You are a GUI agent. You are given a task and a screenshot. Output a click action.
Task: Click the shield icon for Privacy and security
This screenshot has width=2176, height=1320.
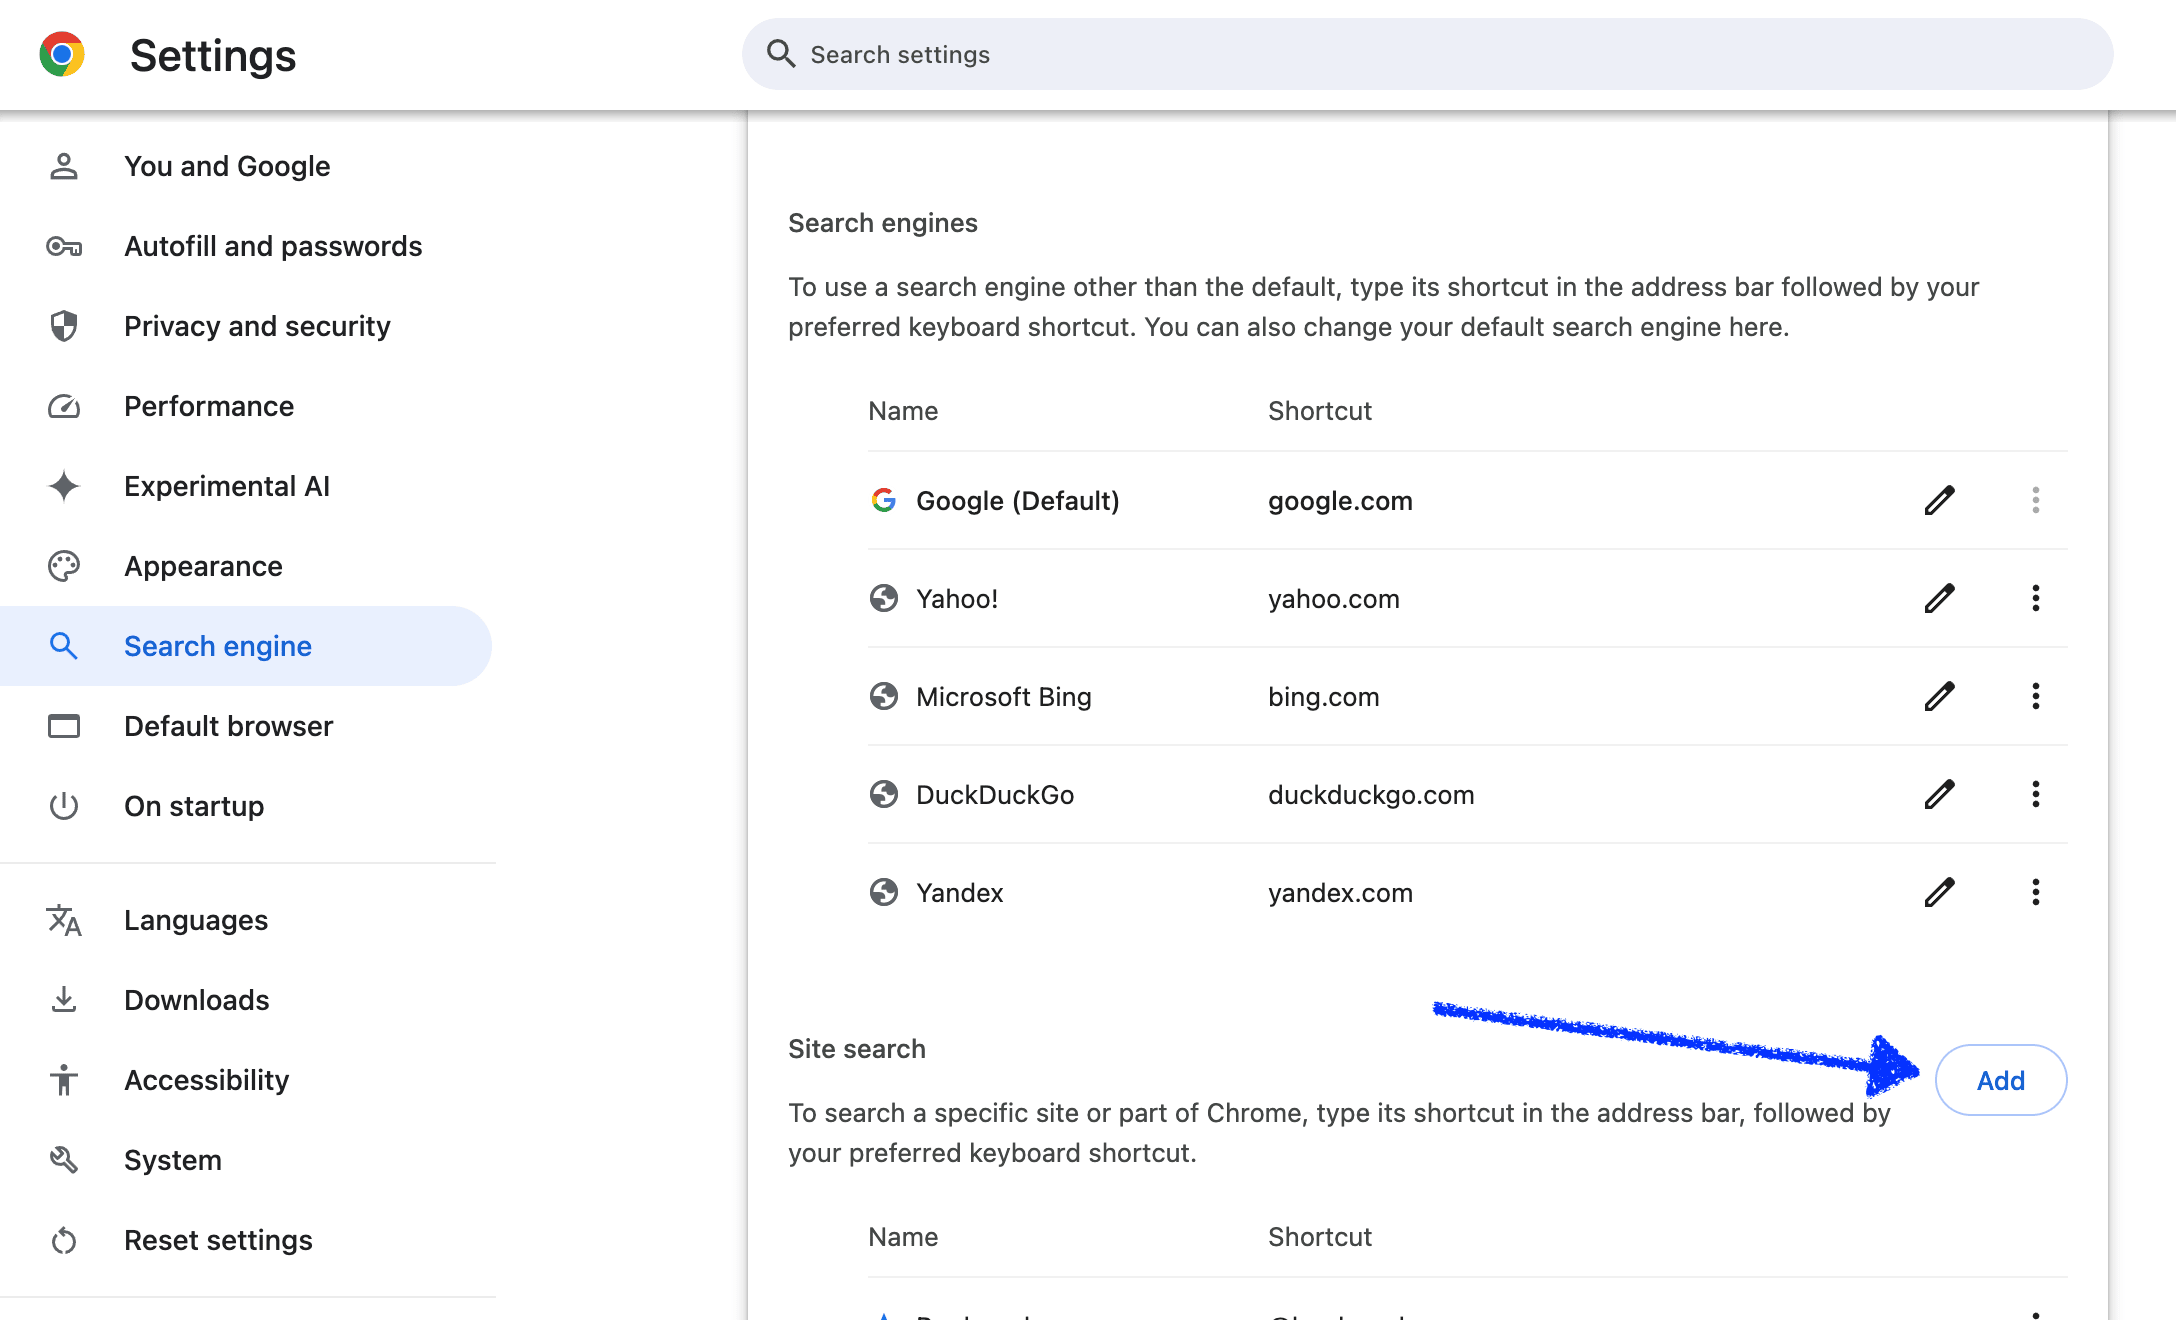tap(64, 326)
